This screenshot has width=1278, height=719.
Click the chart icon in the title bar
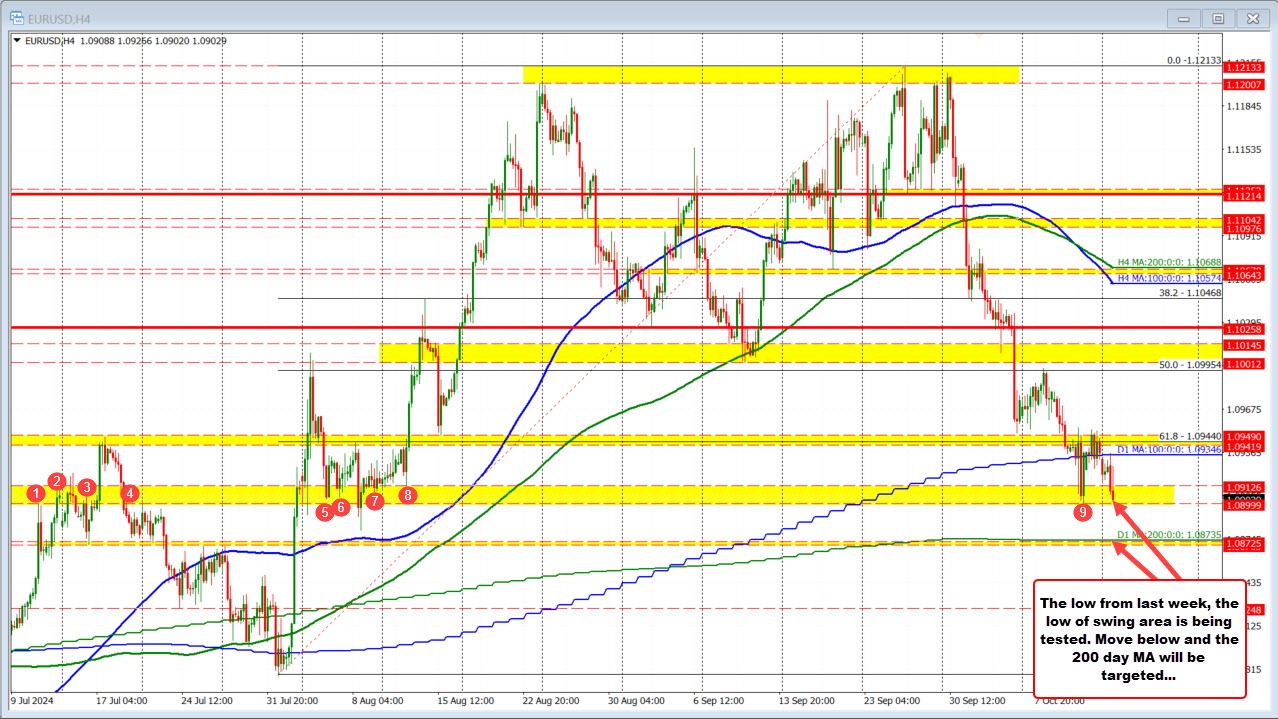18,17
